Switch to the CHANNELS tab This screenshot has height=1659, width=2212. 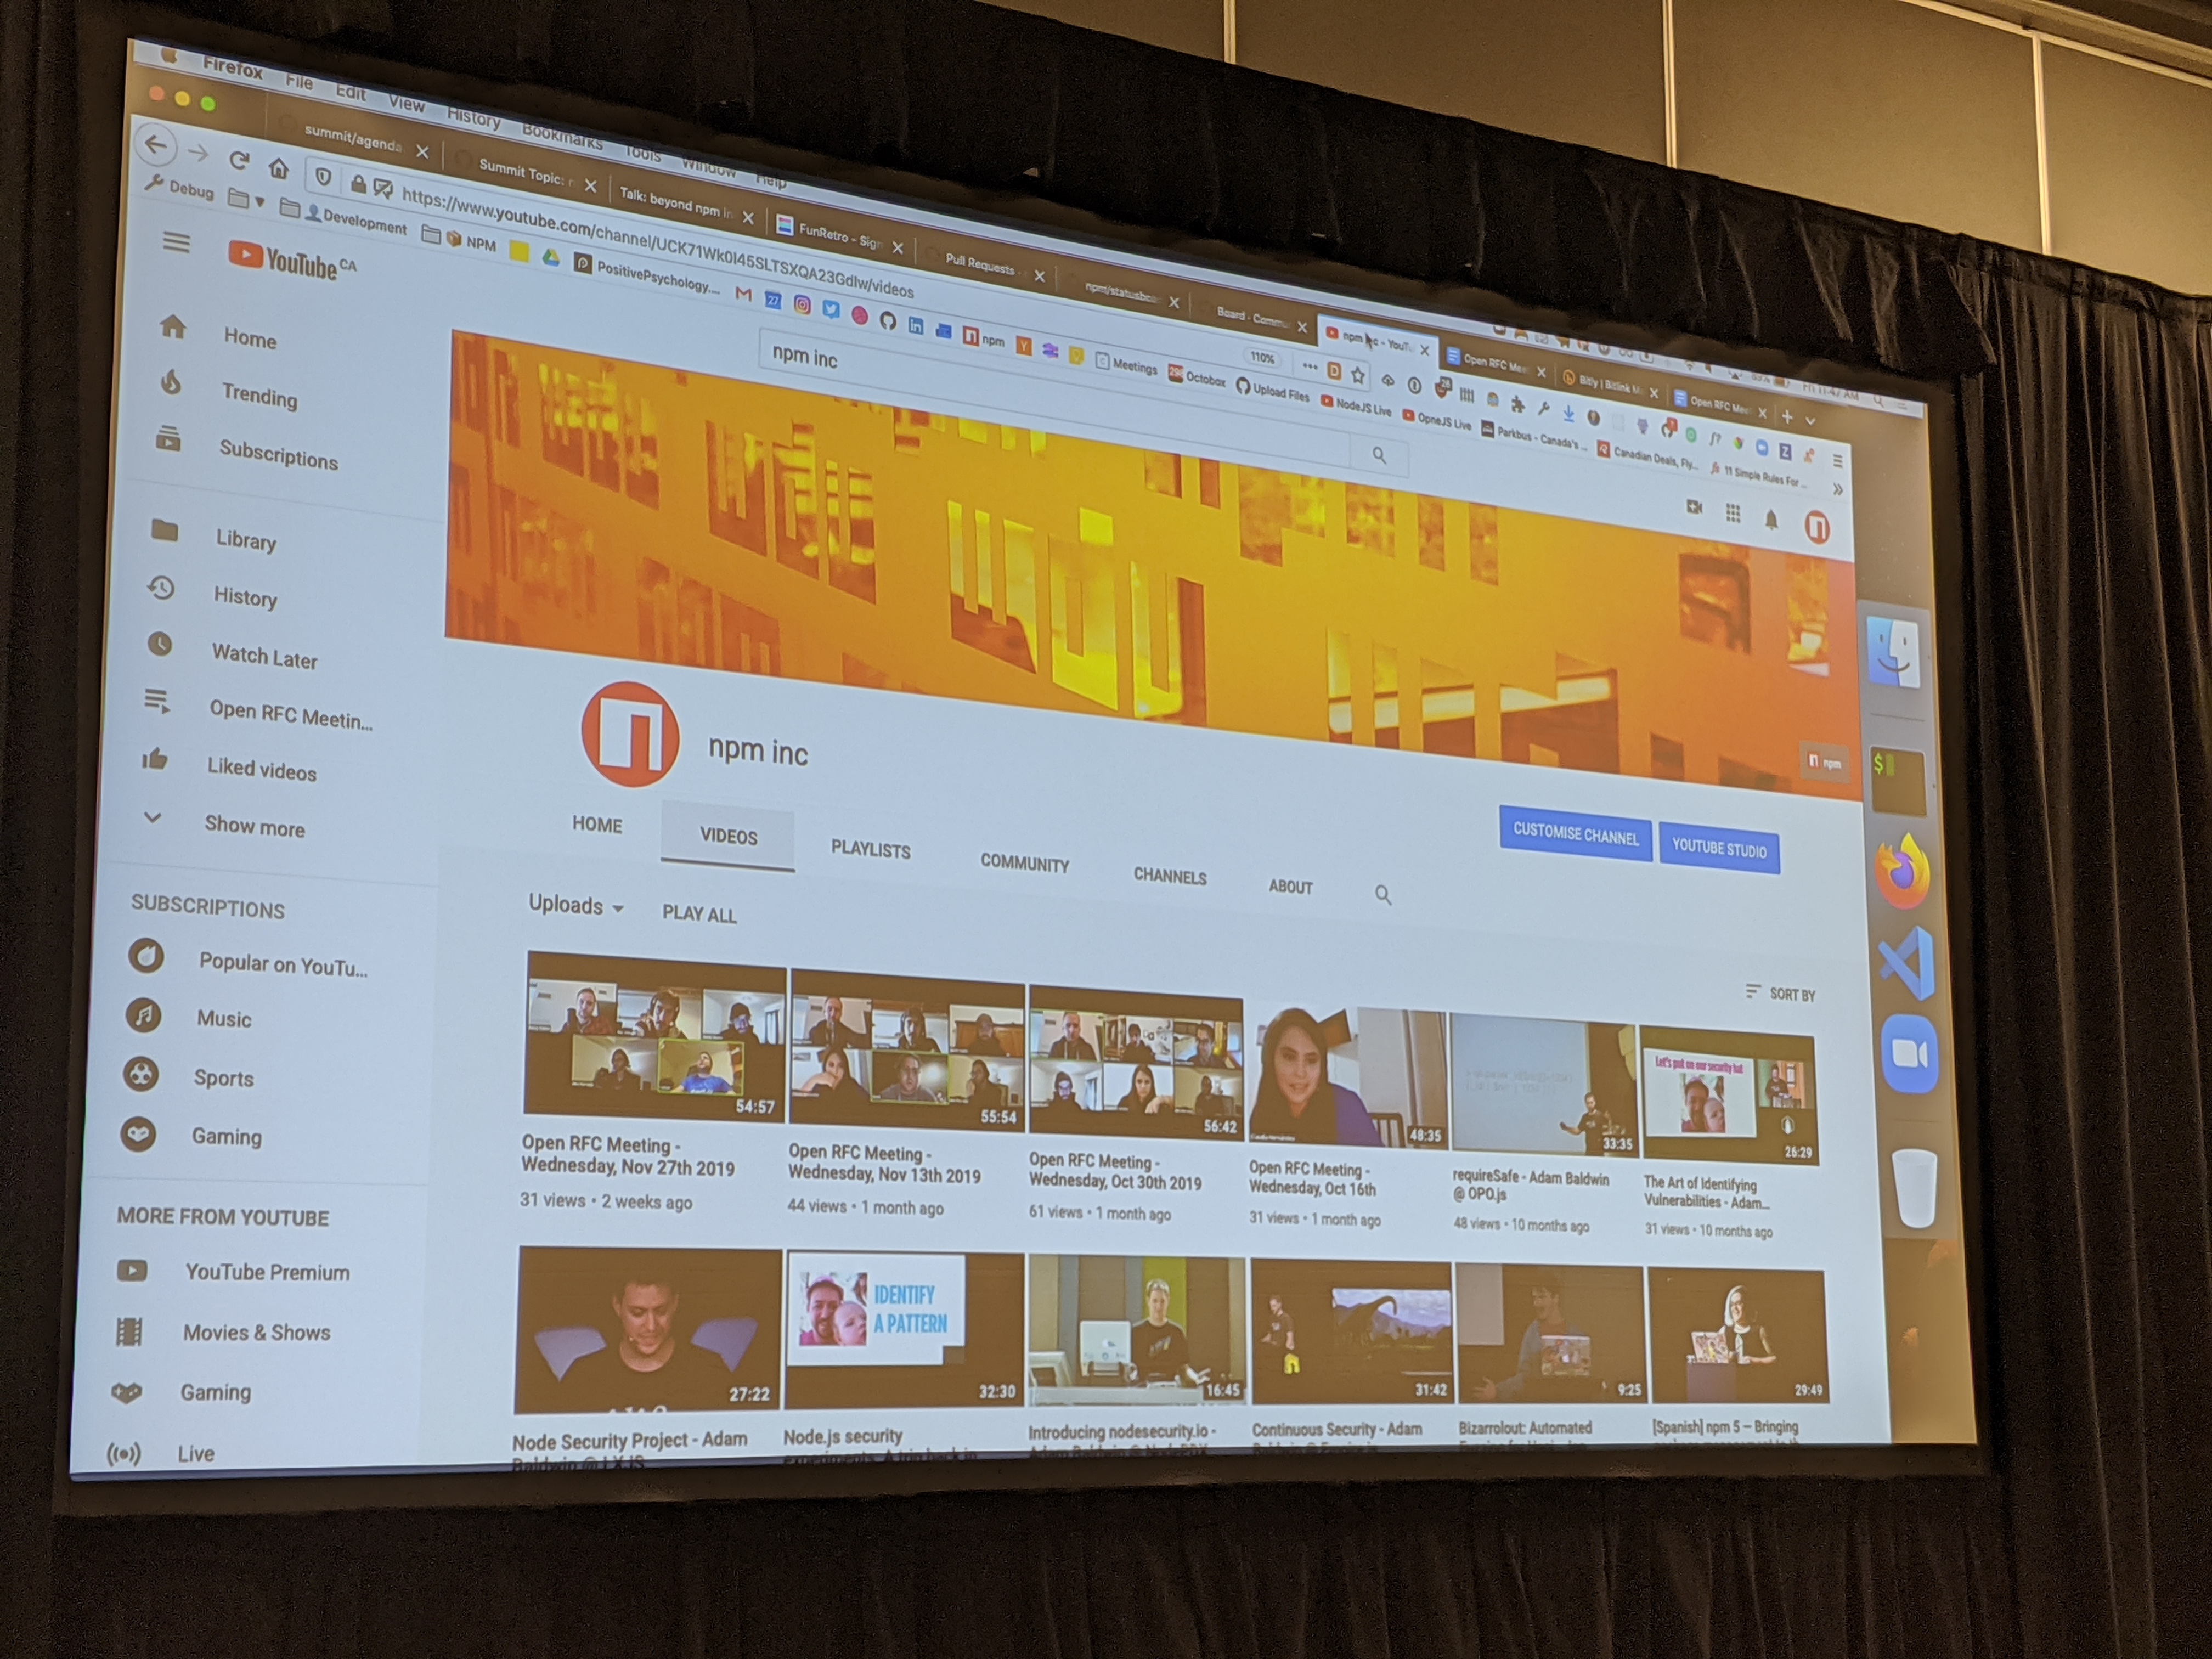click(x=1170, y=876)
